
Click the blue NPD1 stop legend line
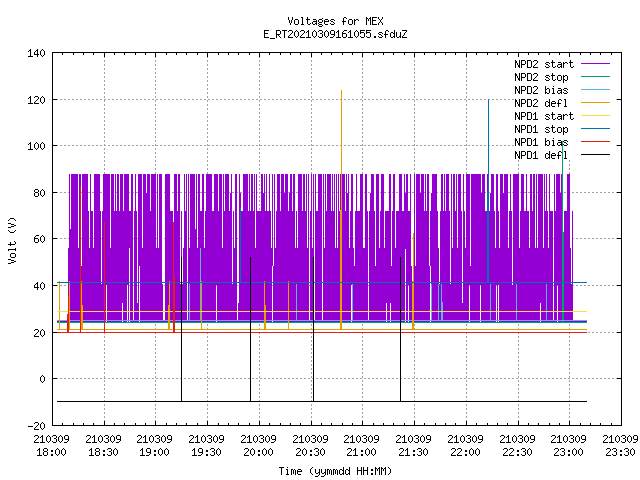(x=596, y=129)
